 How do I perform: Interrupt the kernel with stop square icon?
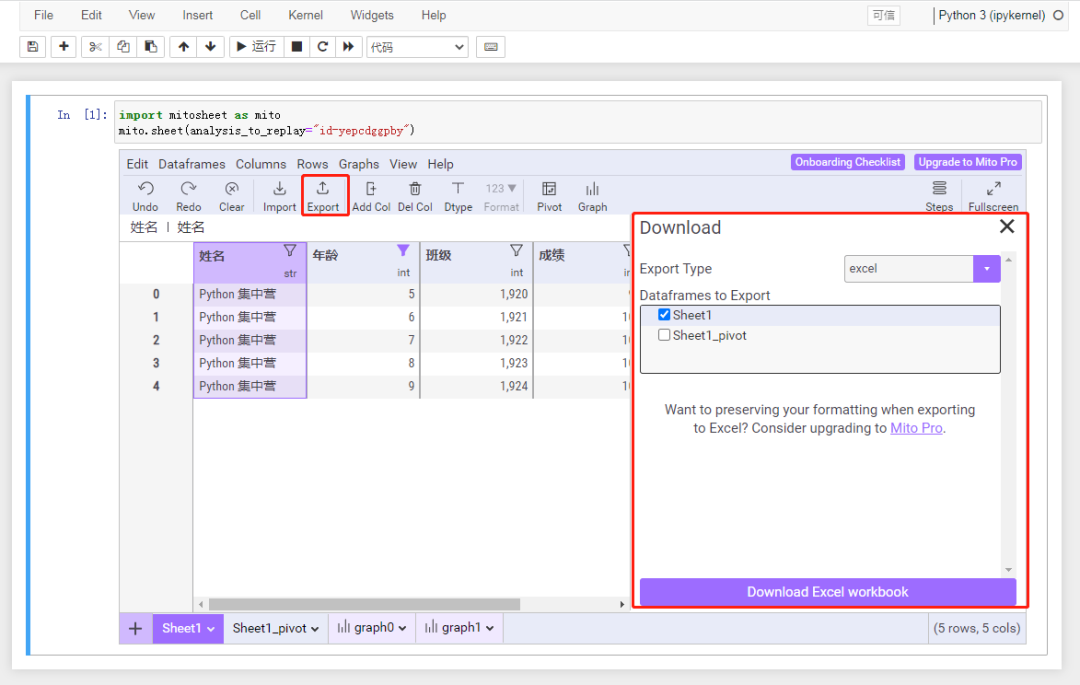point(297,47)
